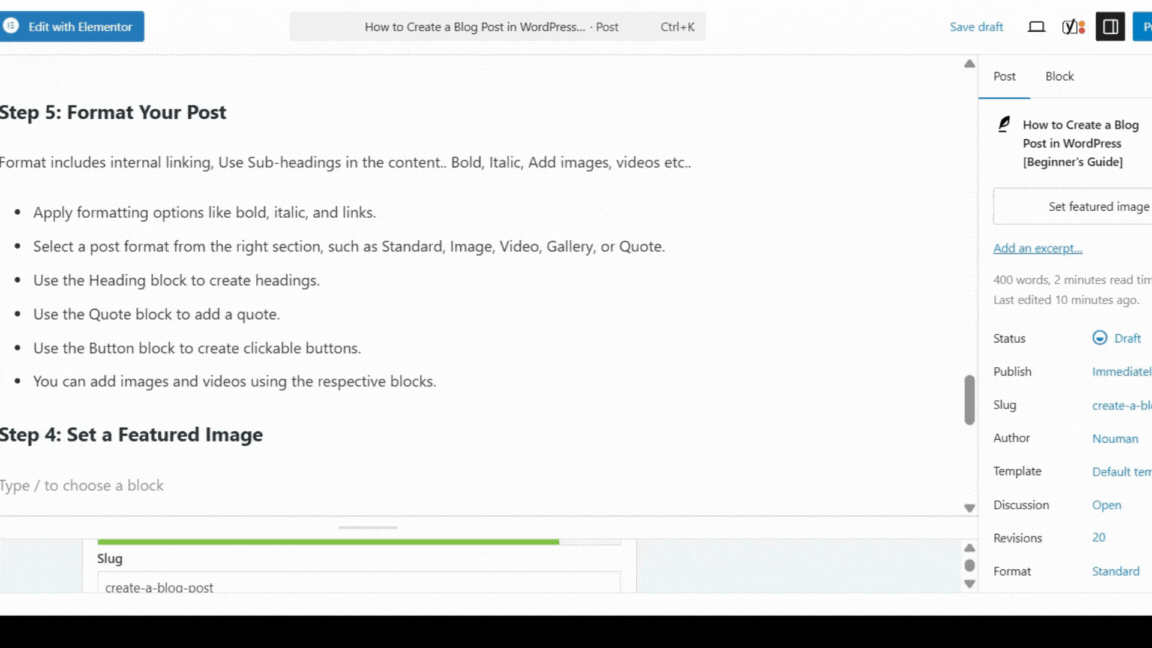Click the Add an excerpt link
Viewport: 1152px width, 648px height.
pyautogui.click(x=1037, y=248)
